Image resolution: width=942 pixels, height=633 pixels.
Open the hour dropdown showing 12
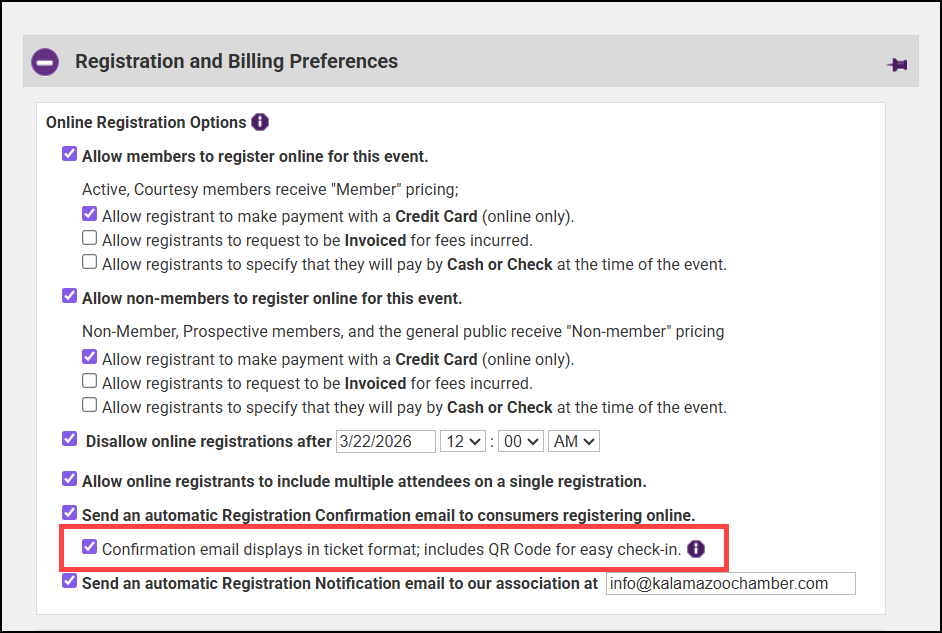point(462,441)
